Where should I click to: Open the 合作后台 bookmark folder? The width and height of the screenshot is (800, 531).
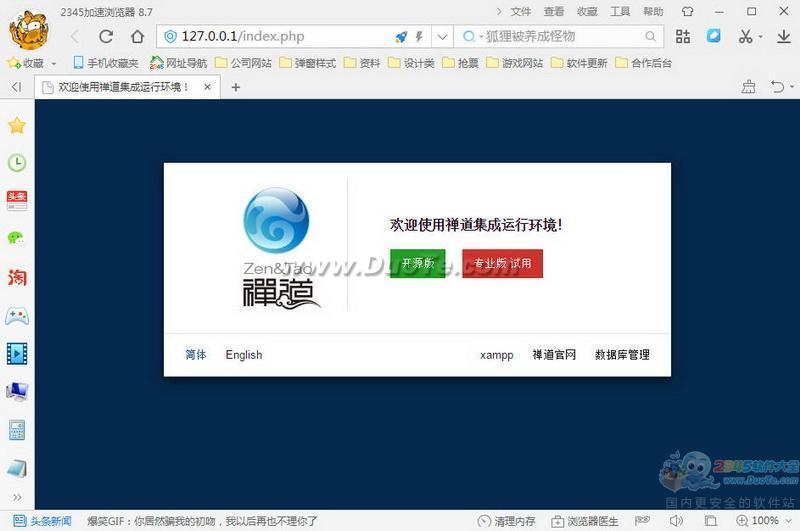(643, 63)
